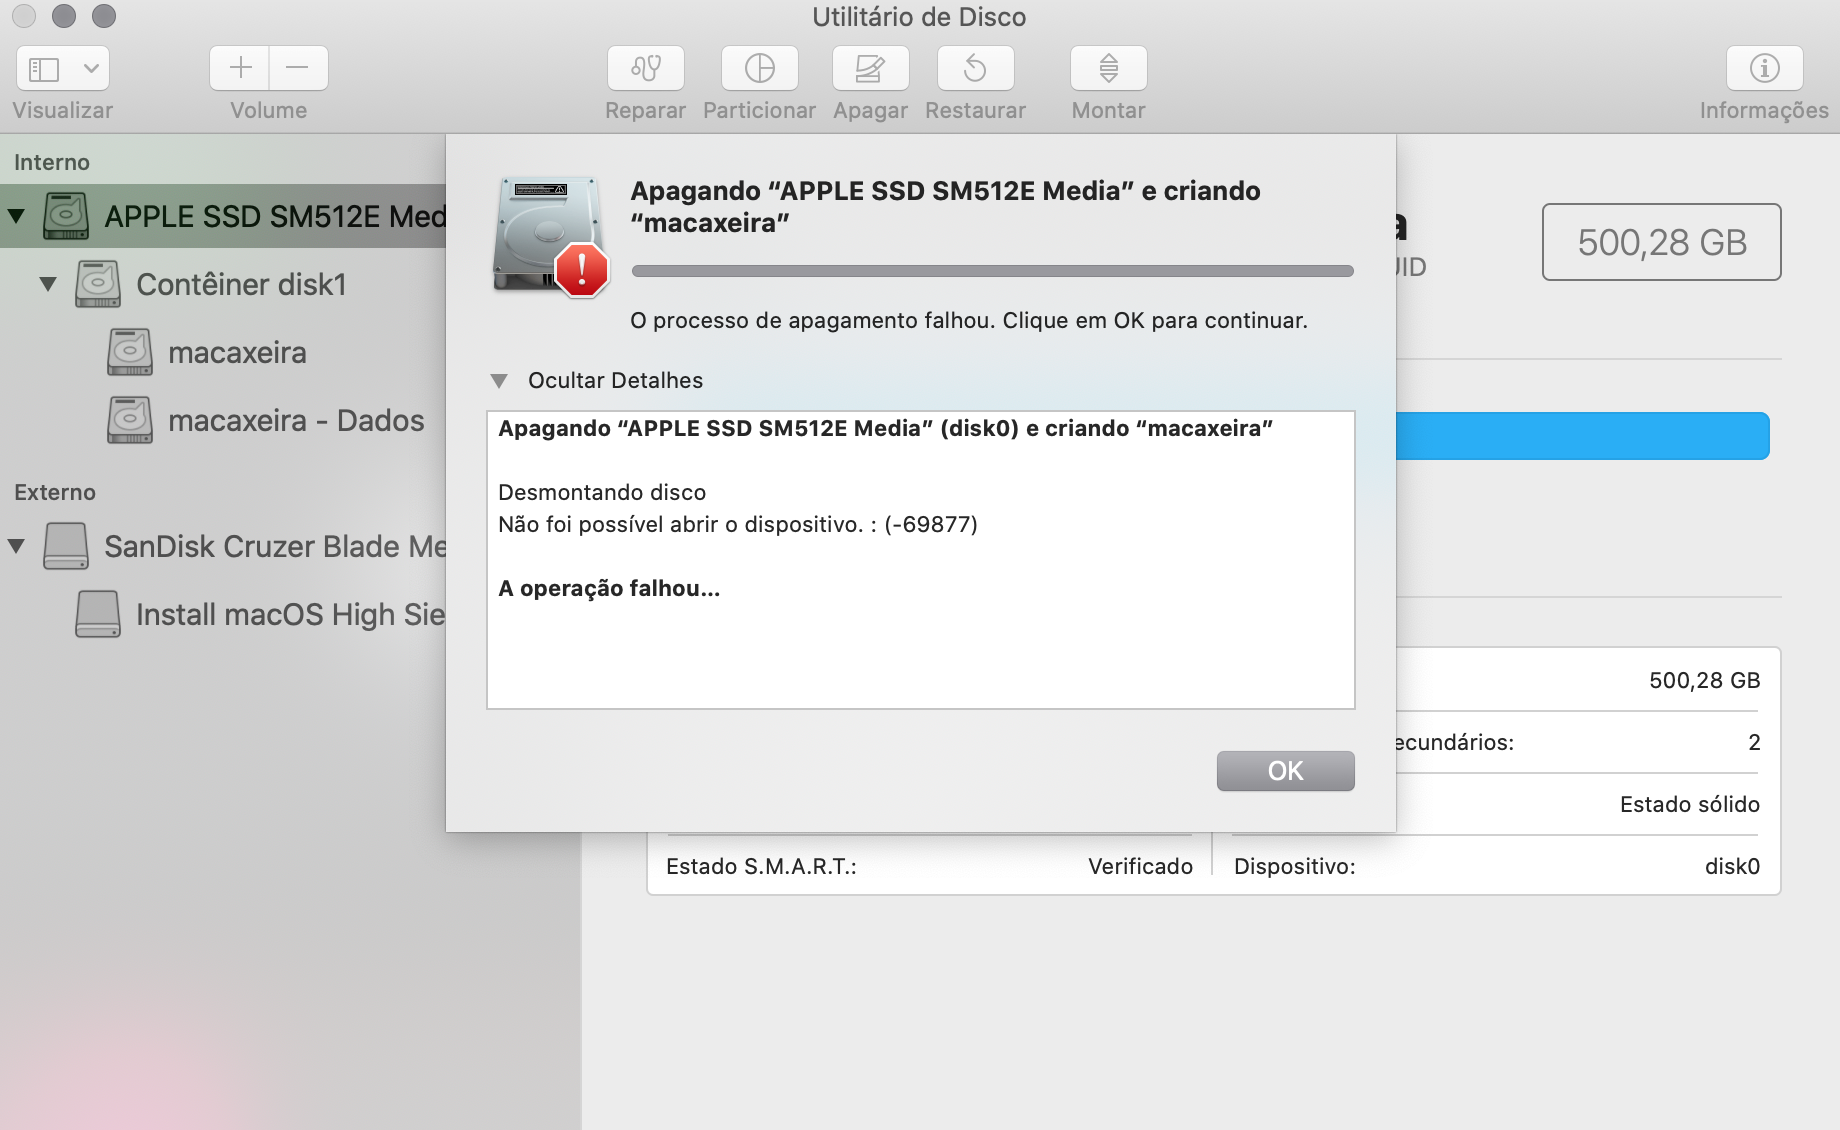The image size is (1840, 1130).
Task: Collapse the SanDisk Cruzer Blade disk
Action: [16, 546]
